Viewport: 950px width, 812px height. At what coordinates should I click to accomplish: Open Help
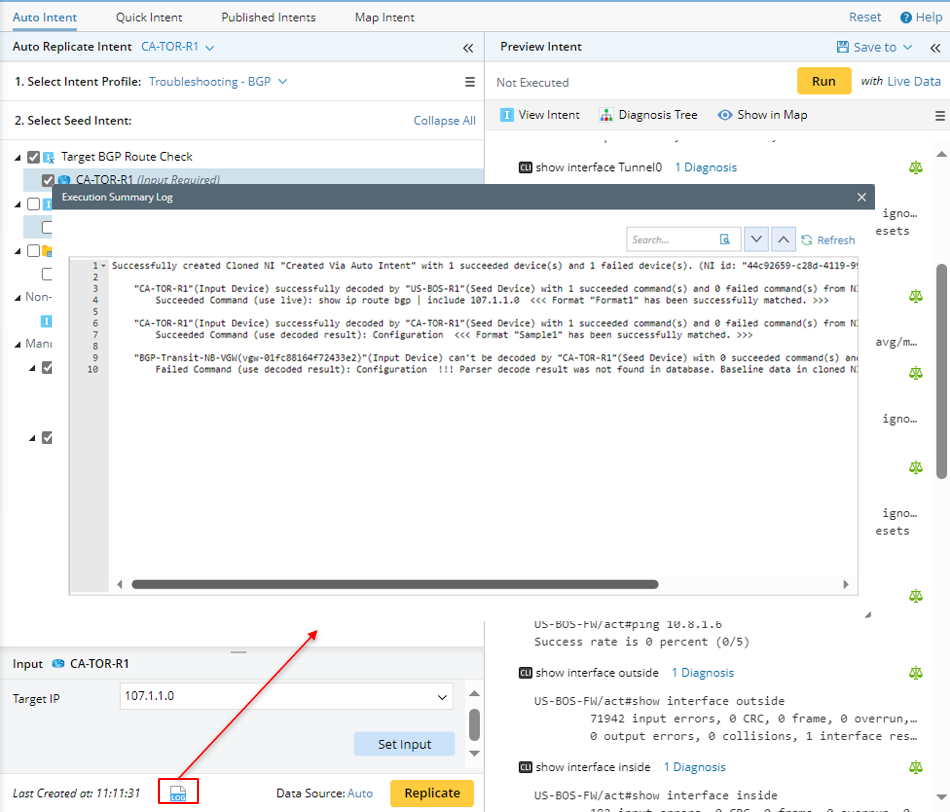coord(921,17)
